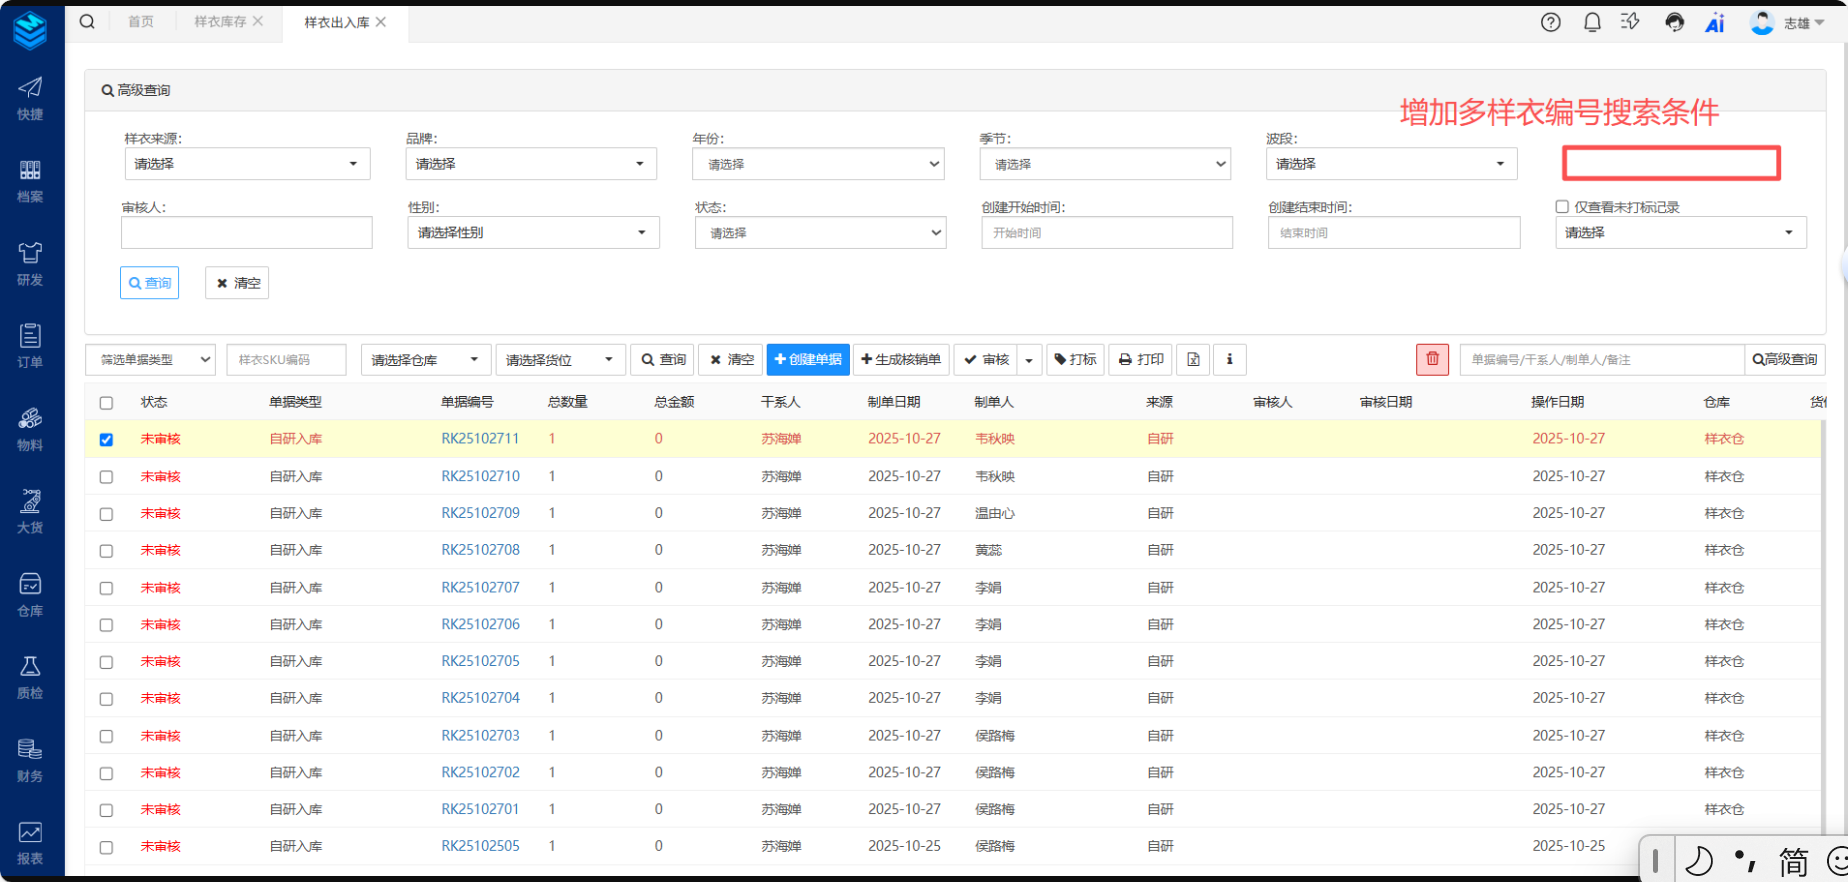Open document link RK25102709

pos(480,513)
